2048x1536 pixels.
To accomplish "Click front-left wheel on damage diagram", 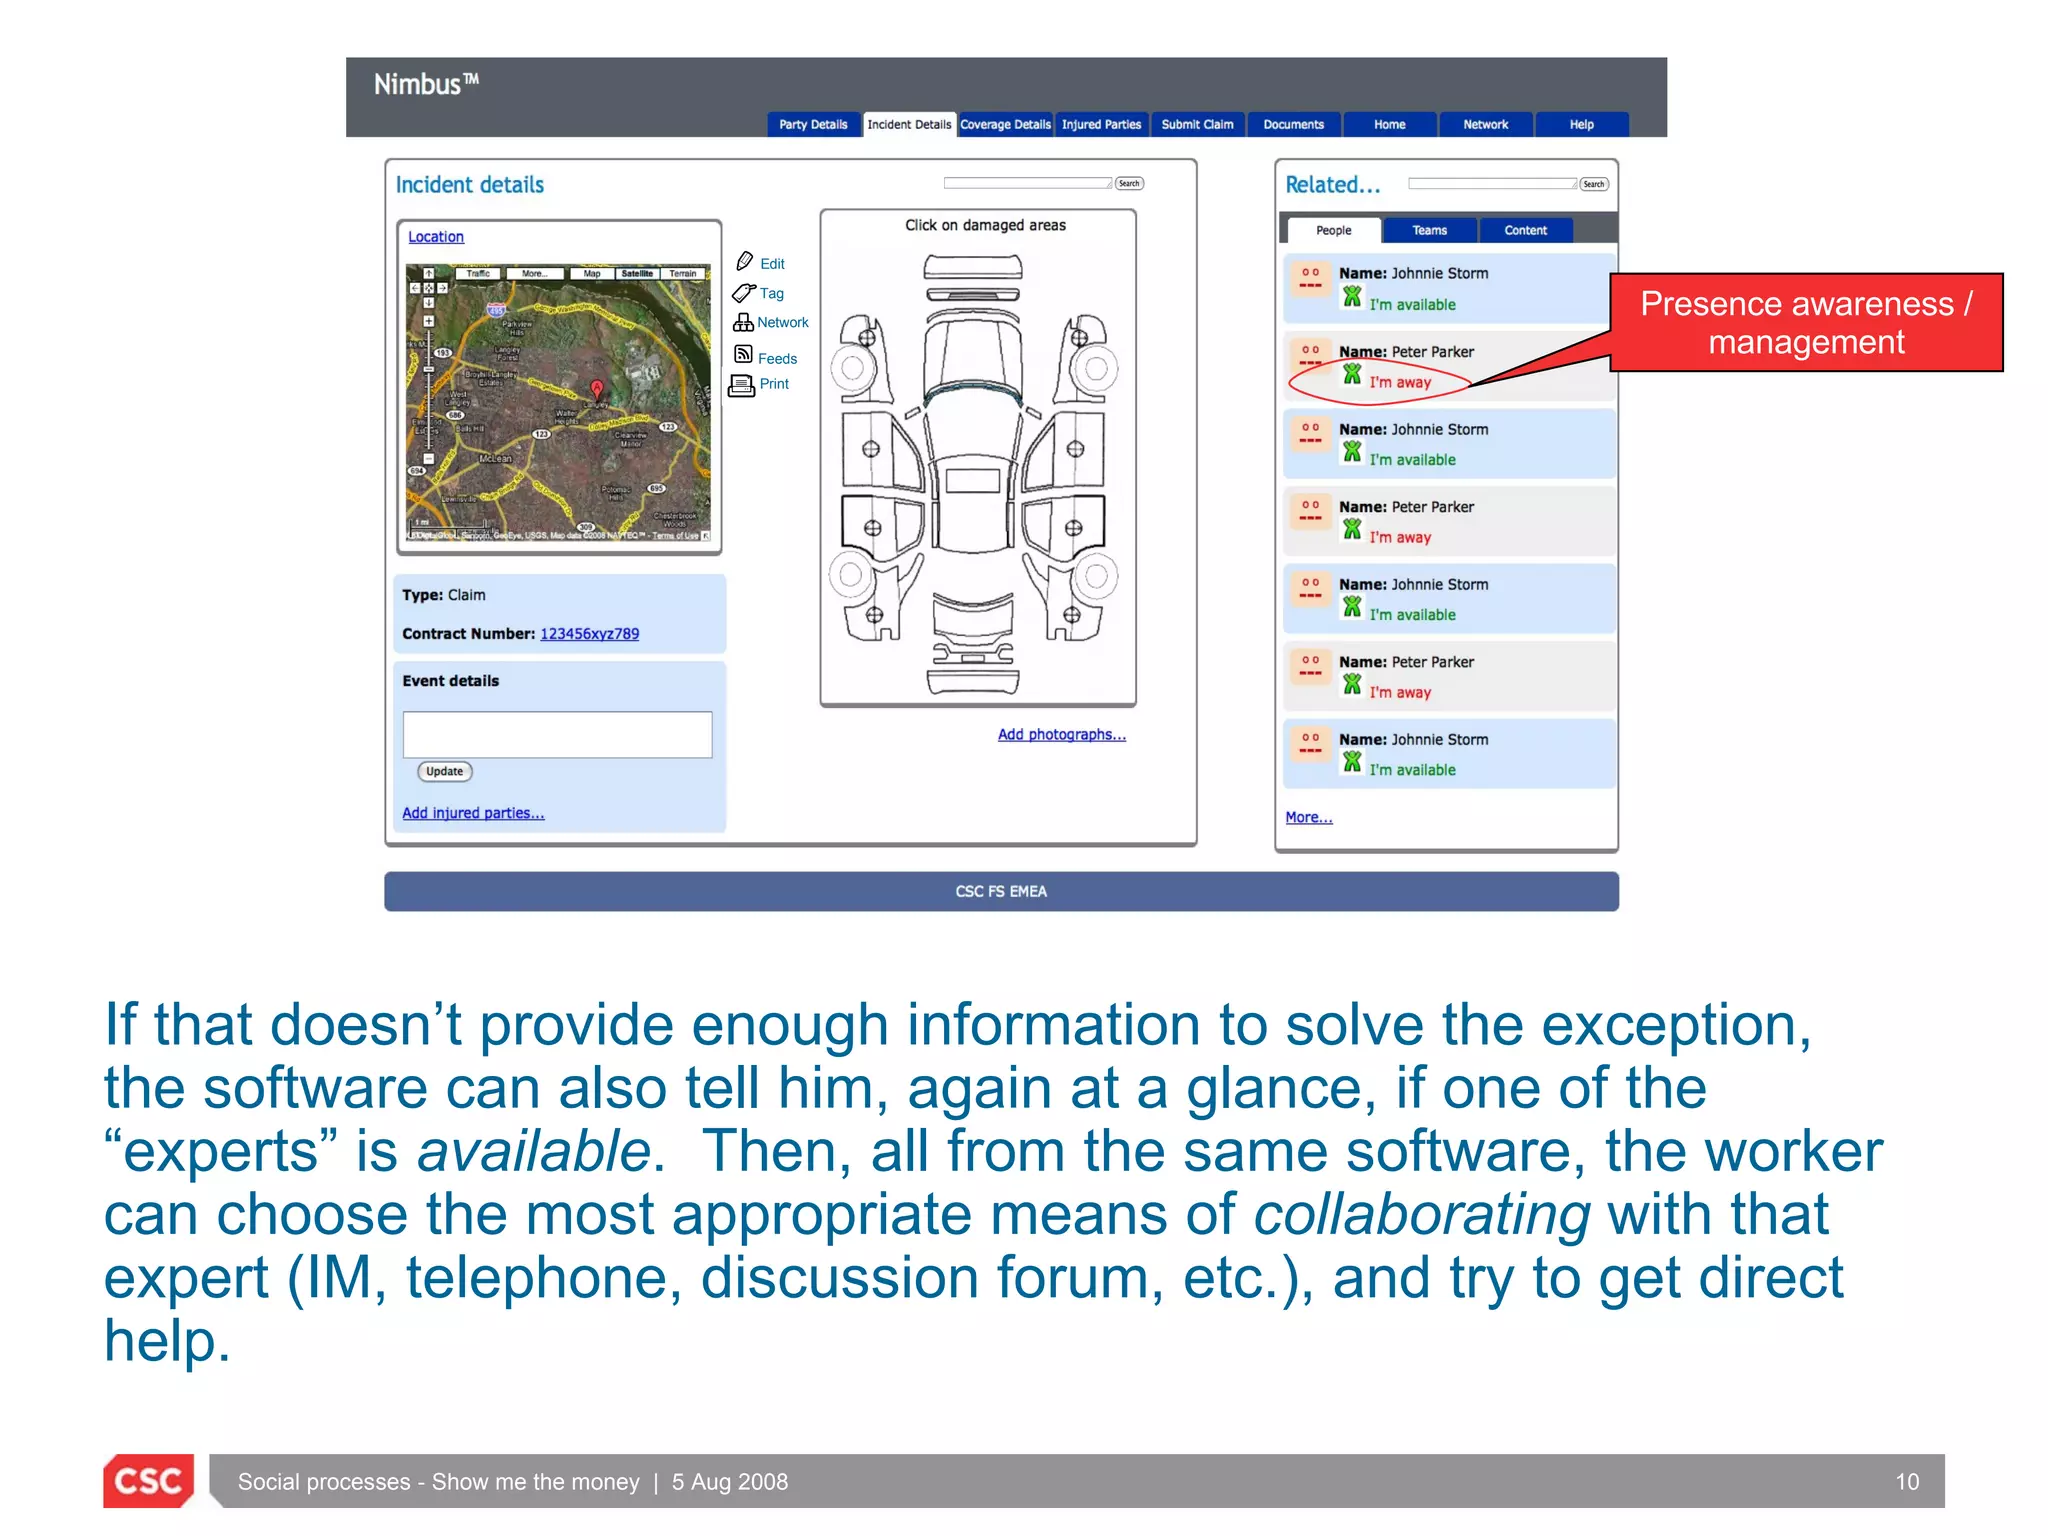I will (x=853, y=368).
